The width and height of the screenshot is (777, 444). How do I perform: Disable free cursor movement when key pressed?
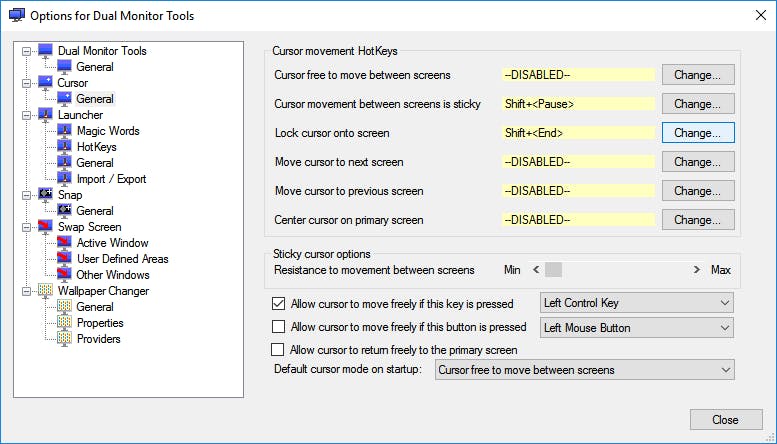pyautogui.click(x=279, y=303)
